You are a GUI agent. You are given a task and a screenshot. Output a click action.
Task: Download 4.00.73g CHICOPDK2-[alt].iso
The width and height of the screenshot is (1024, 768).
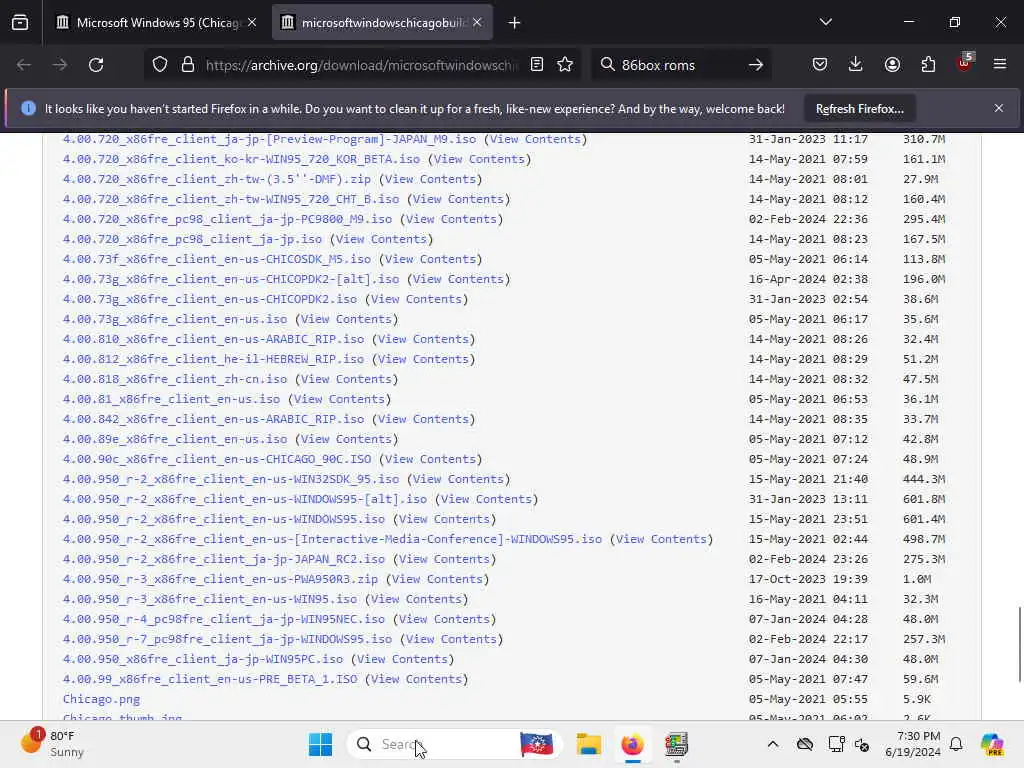click(231, 279)
